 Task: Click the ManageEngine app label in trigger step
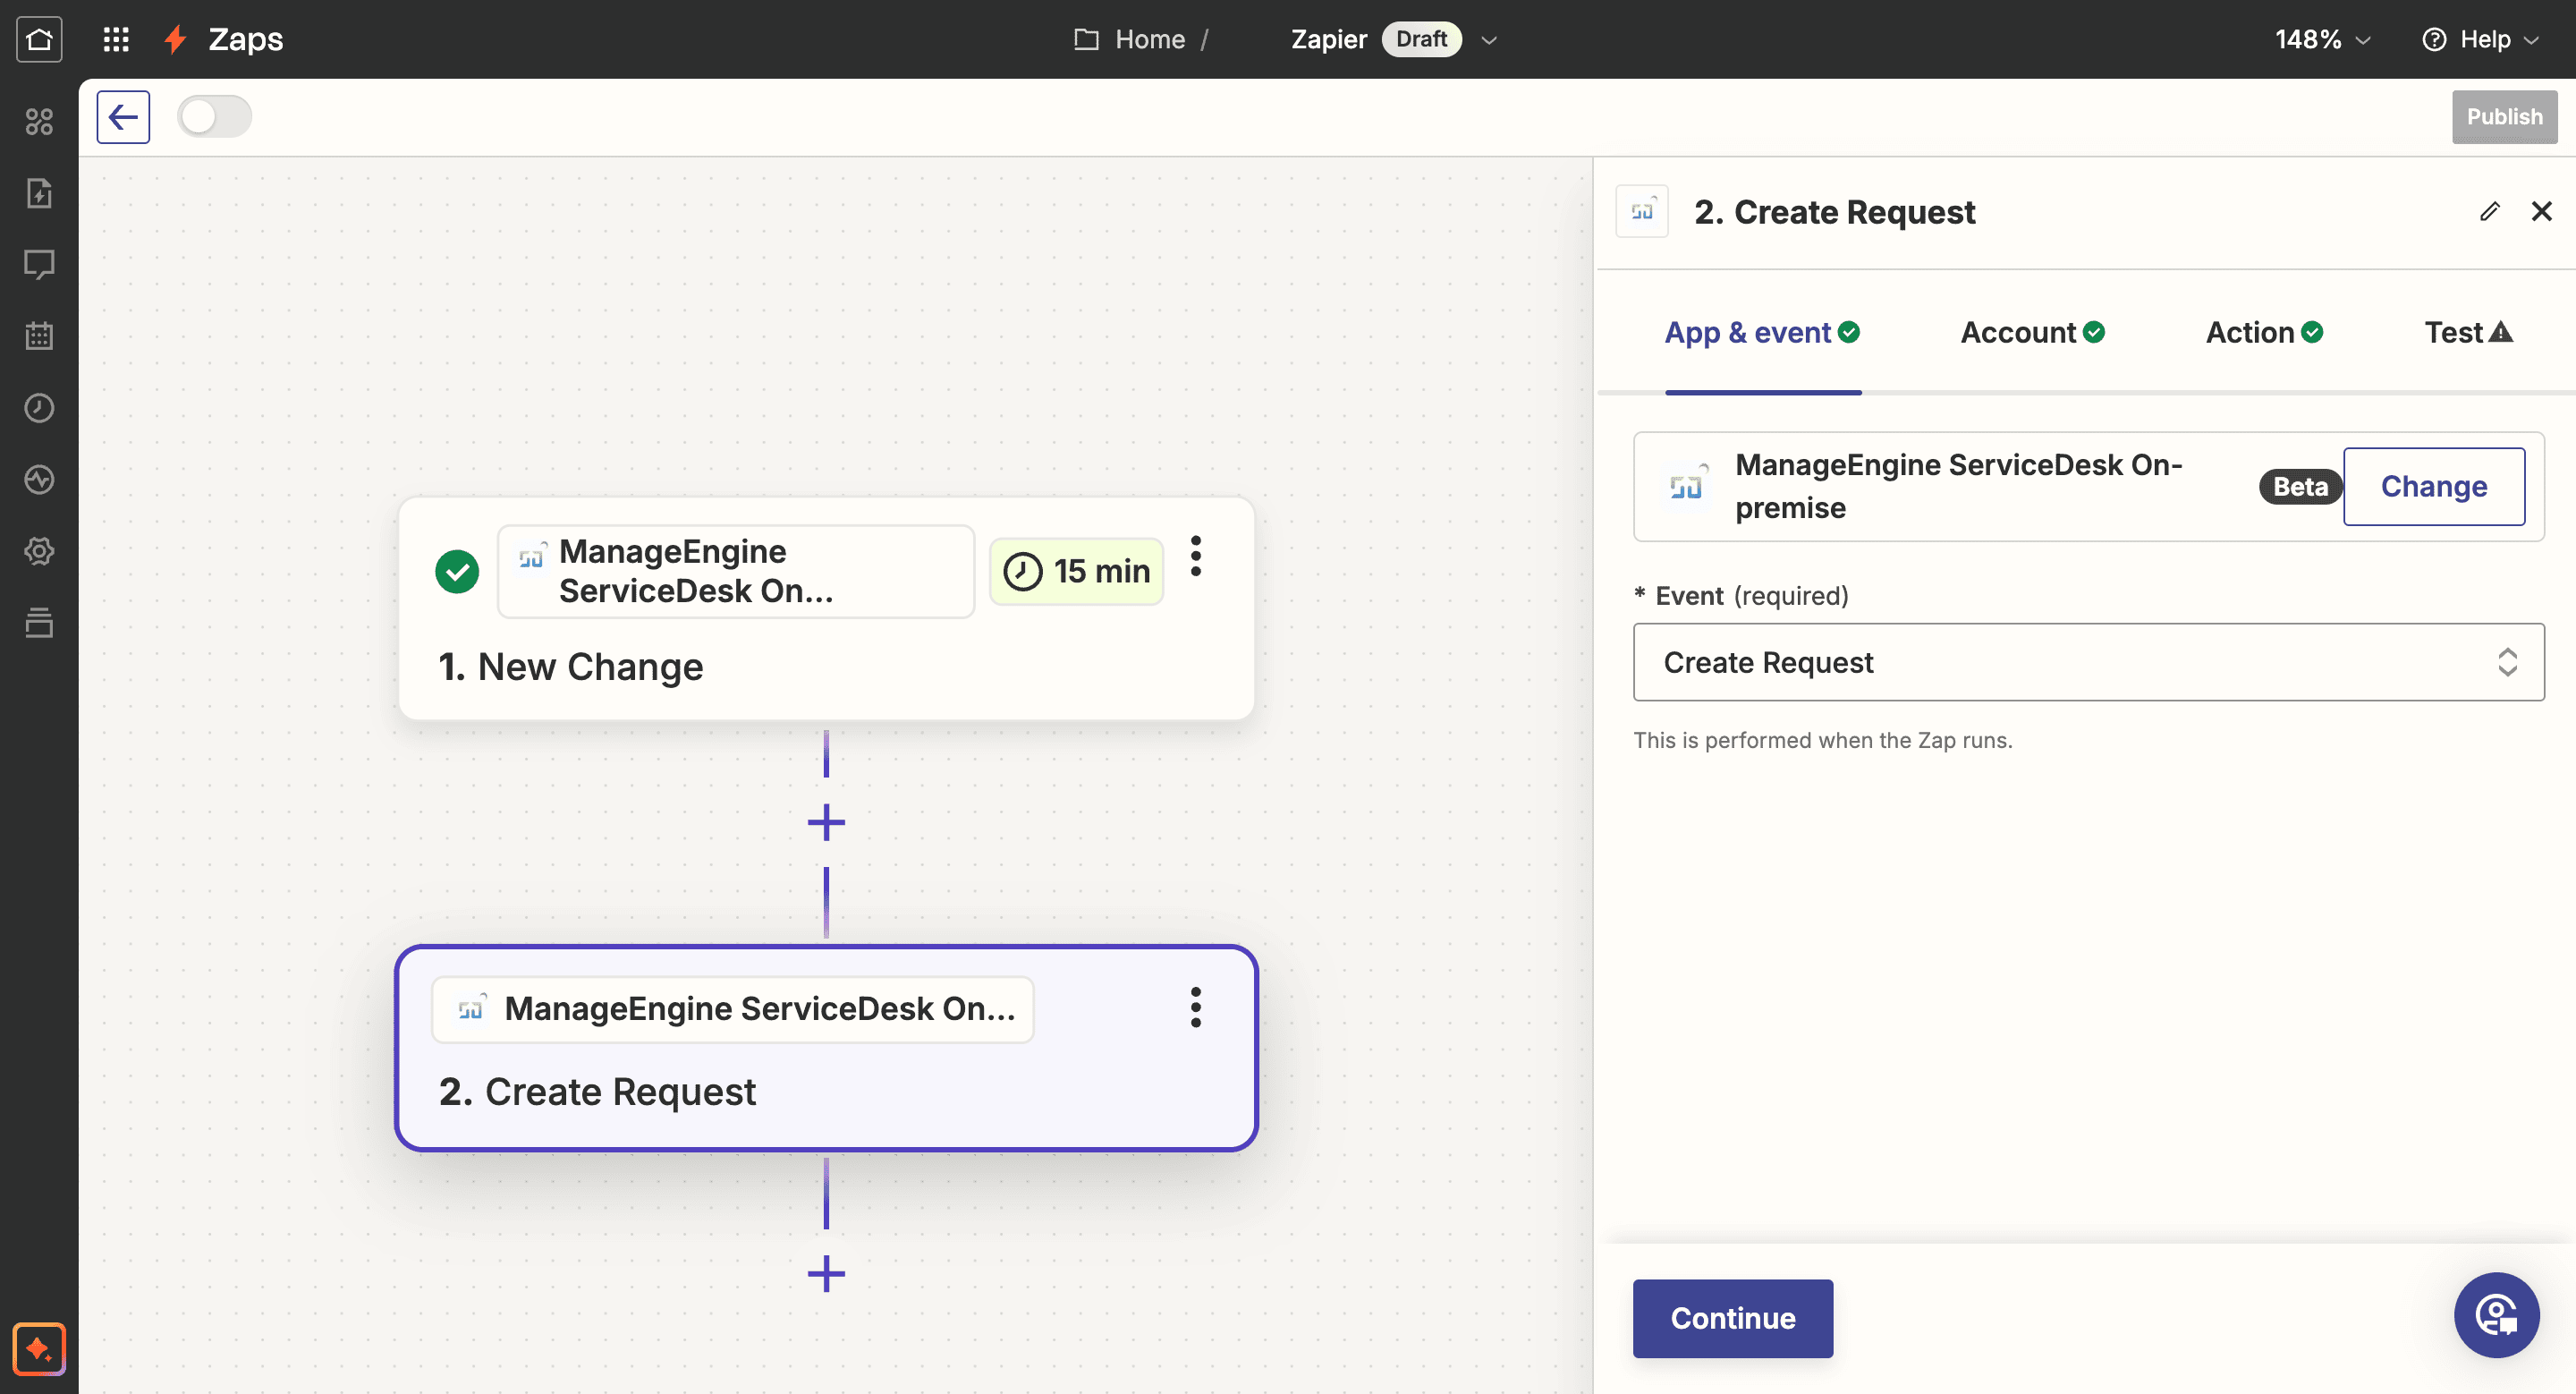[736, 571]
